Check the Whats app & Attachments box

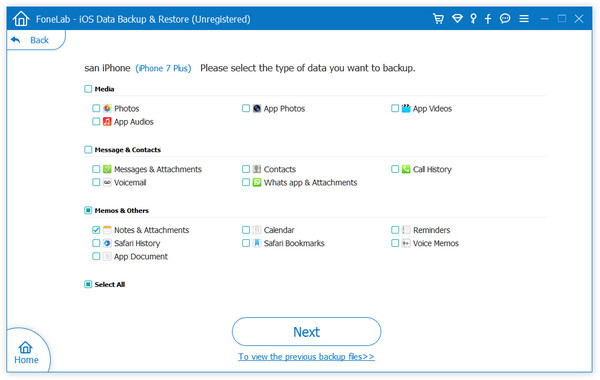(x=246, y=183)
